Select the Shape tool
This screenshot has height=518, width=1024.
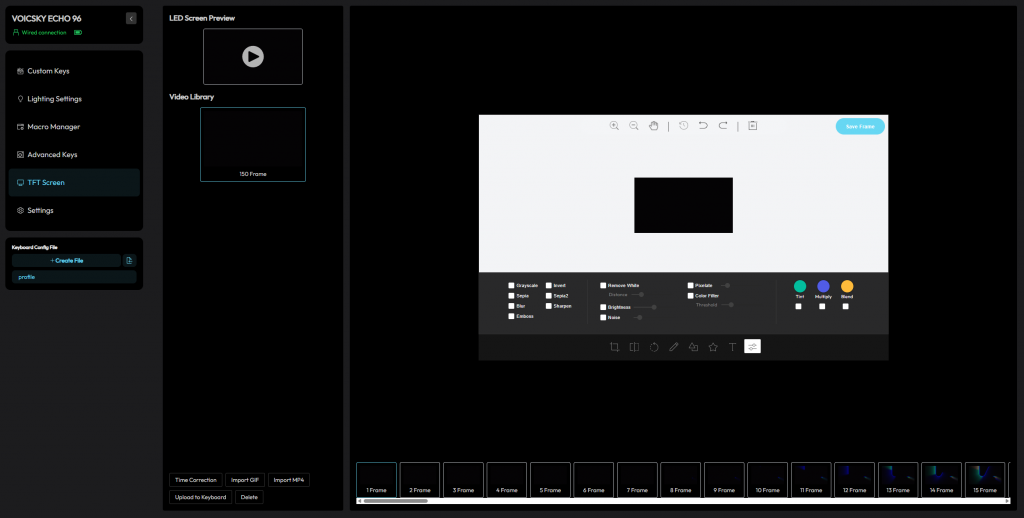693,347
